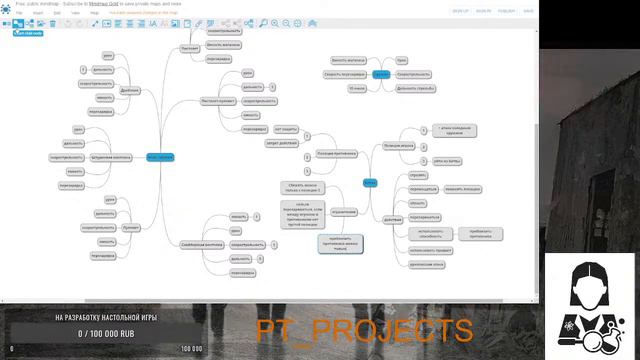This screenshot has width=640, height=360.
Task: Select the 'ограничения' node
Action: pos(344,212)
